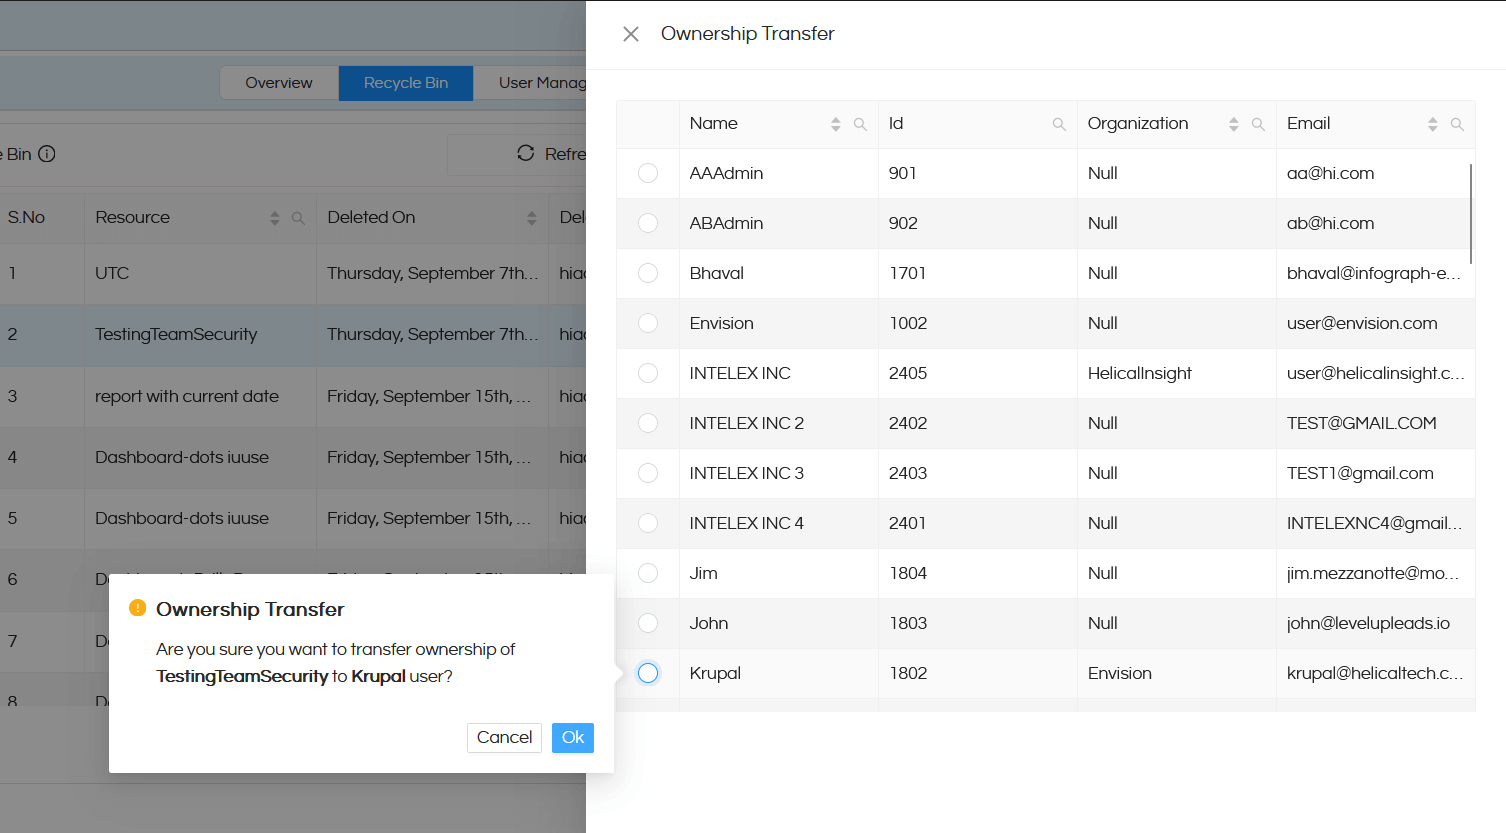The height and width of the screenshot is (833, 1506).
Task: Click the Resource column header
Action: (x=200, y=218)
